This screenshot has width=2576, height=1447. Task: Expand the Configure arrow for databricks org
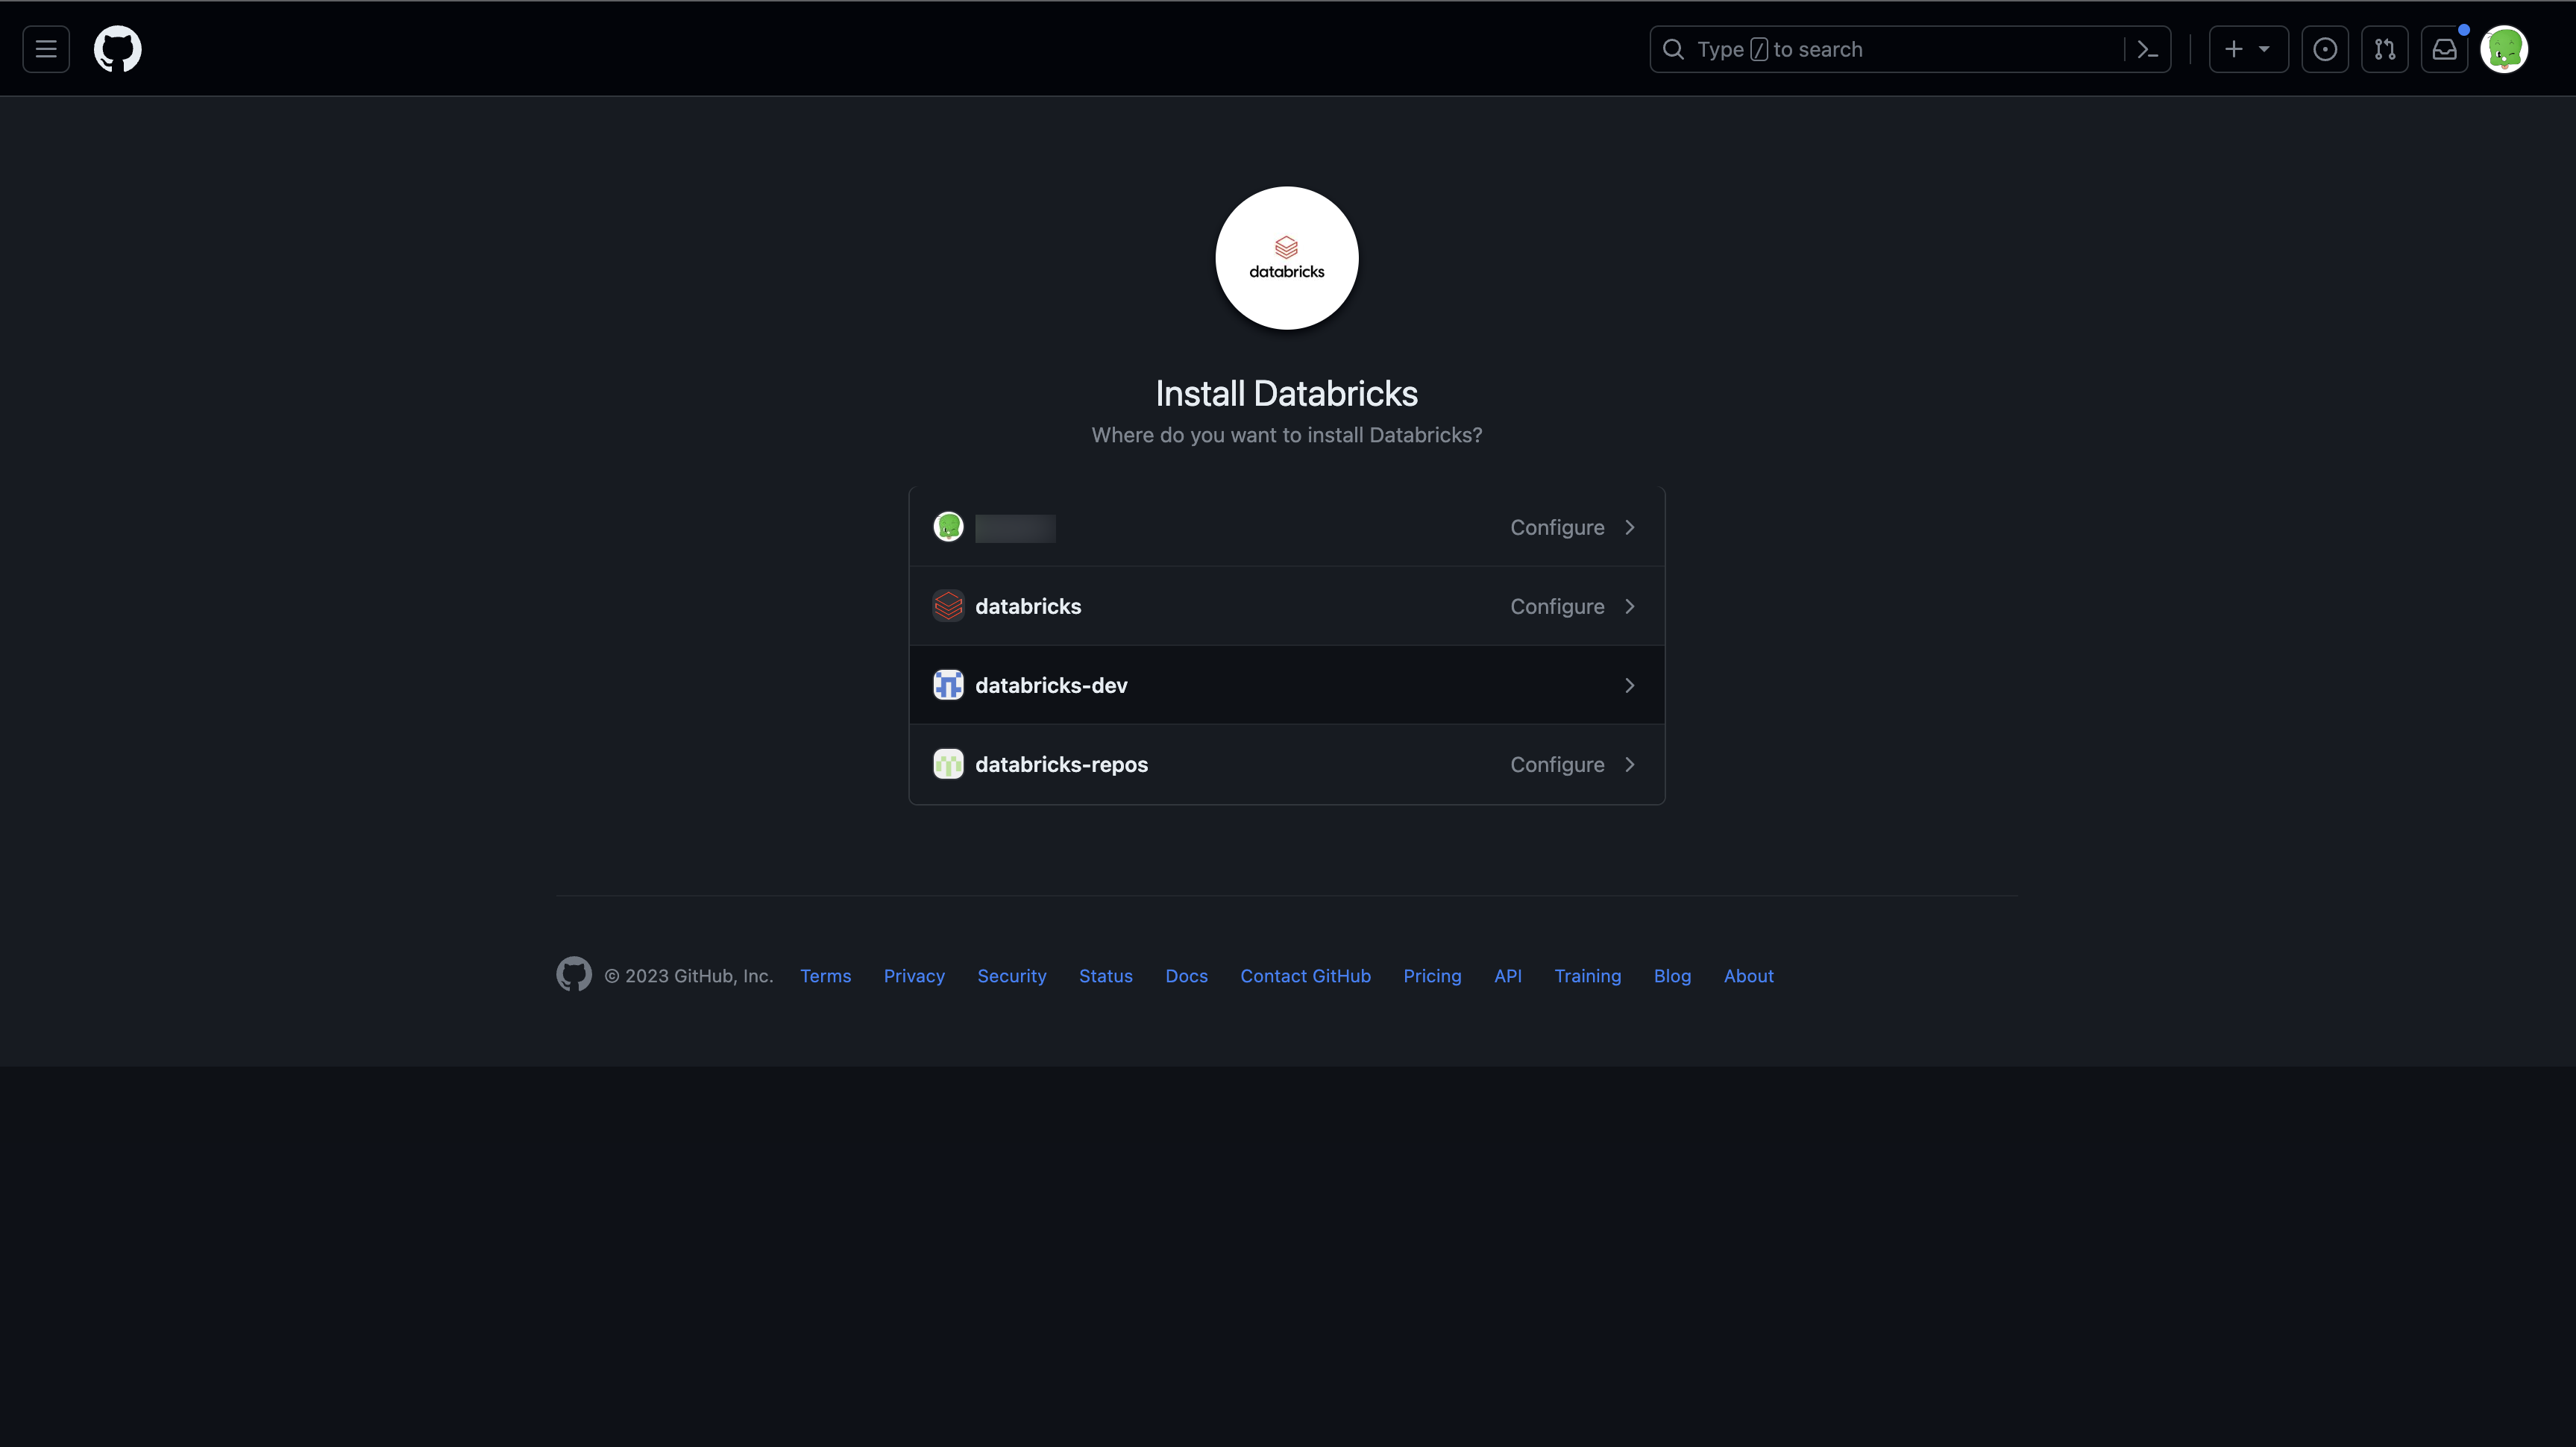pyautogui.click(x=1627, y=605)
